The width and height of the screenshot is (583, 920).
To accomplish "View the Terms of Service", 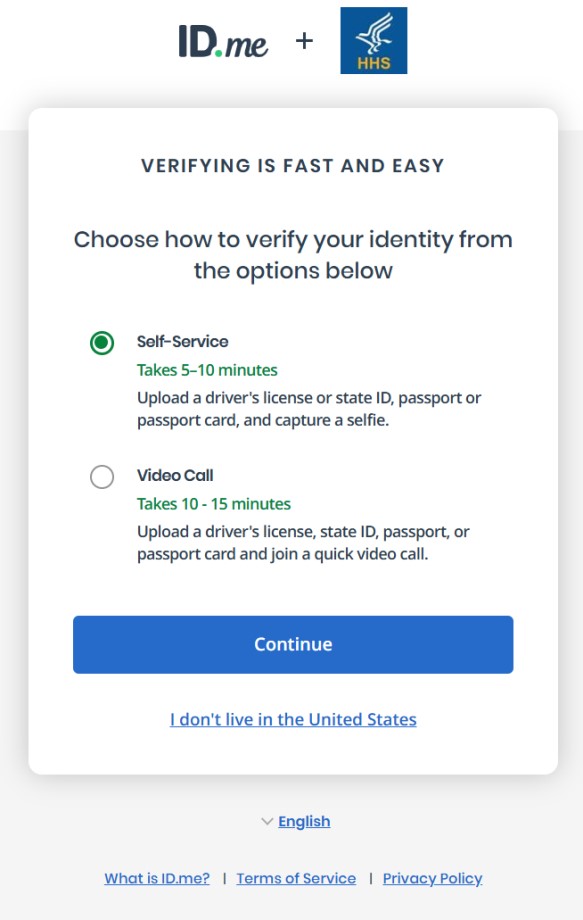I will pyautogui.click(x=296, y=878).
